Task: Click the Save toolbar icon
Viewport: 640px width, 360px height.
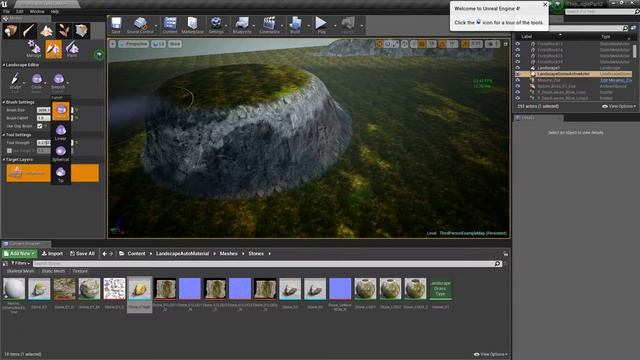Action: pyautogui.click(x=116, y=25)
